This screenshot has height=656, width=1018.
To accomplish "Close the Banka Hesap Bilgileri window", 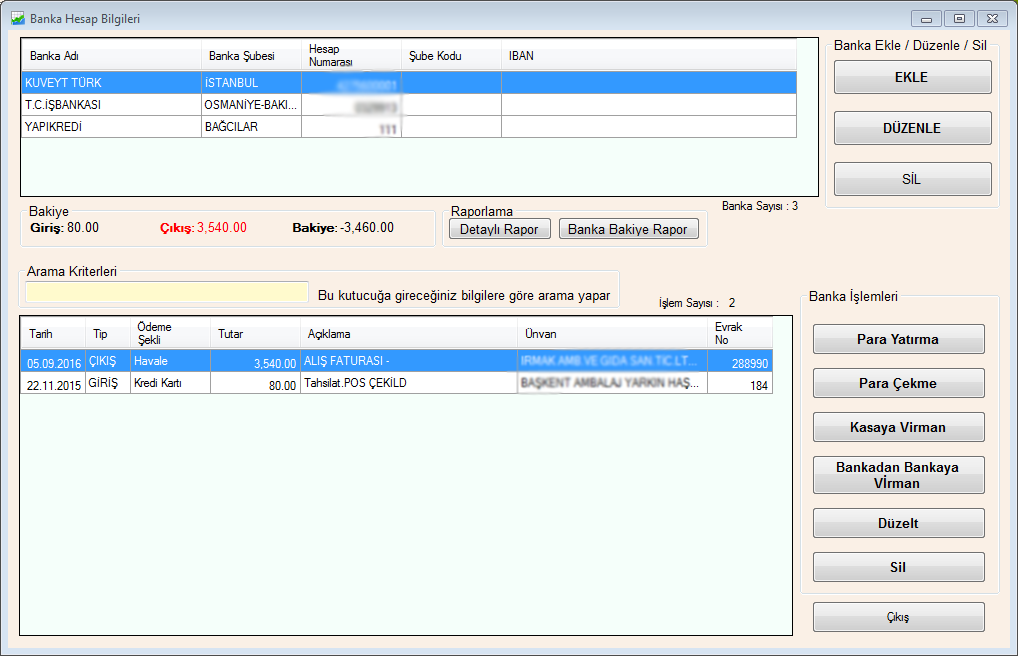I will pyautogui.click(x=992, y=19).
